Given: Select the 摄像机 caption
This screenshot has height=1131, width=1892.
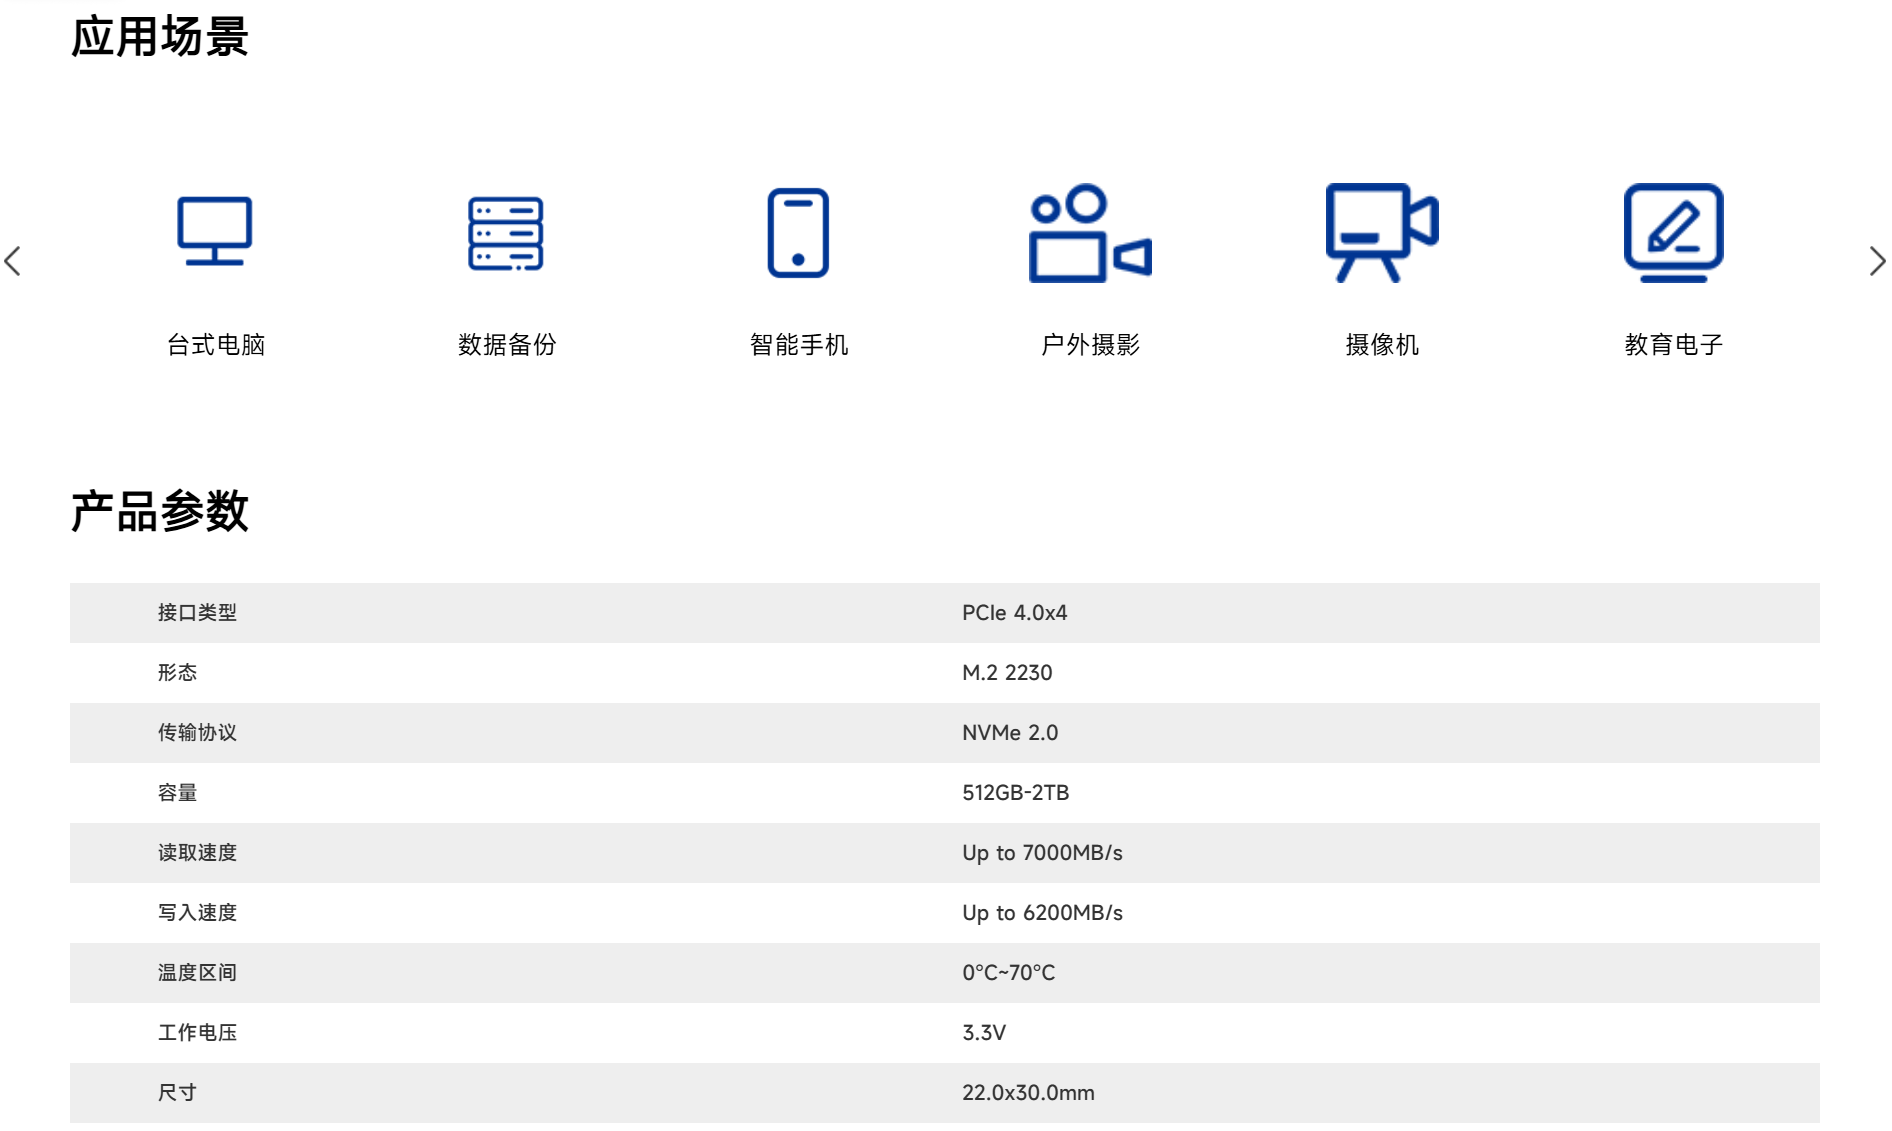Looking at the screenshot, I should [1382, 345].
